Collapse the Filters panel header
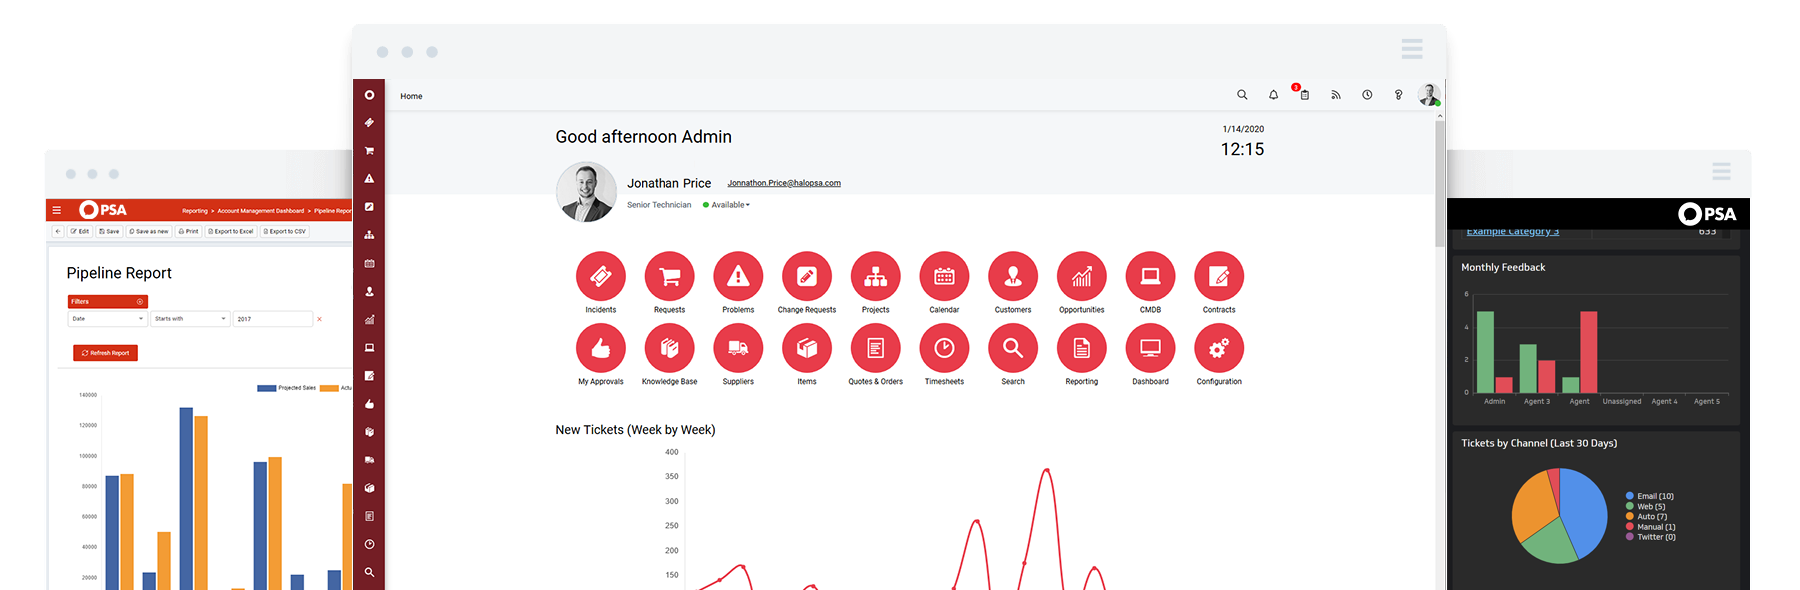Screen dimensions: 1800x590 (108, 301)
